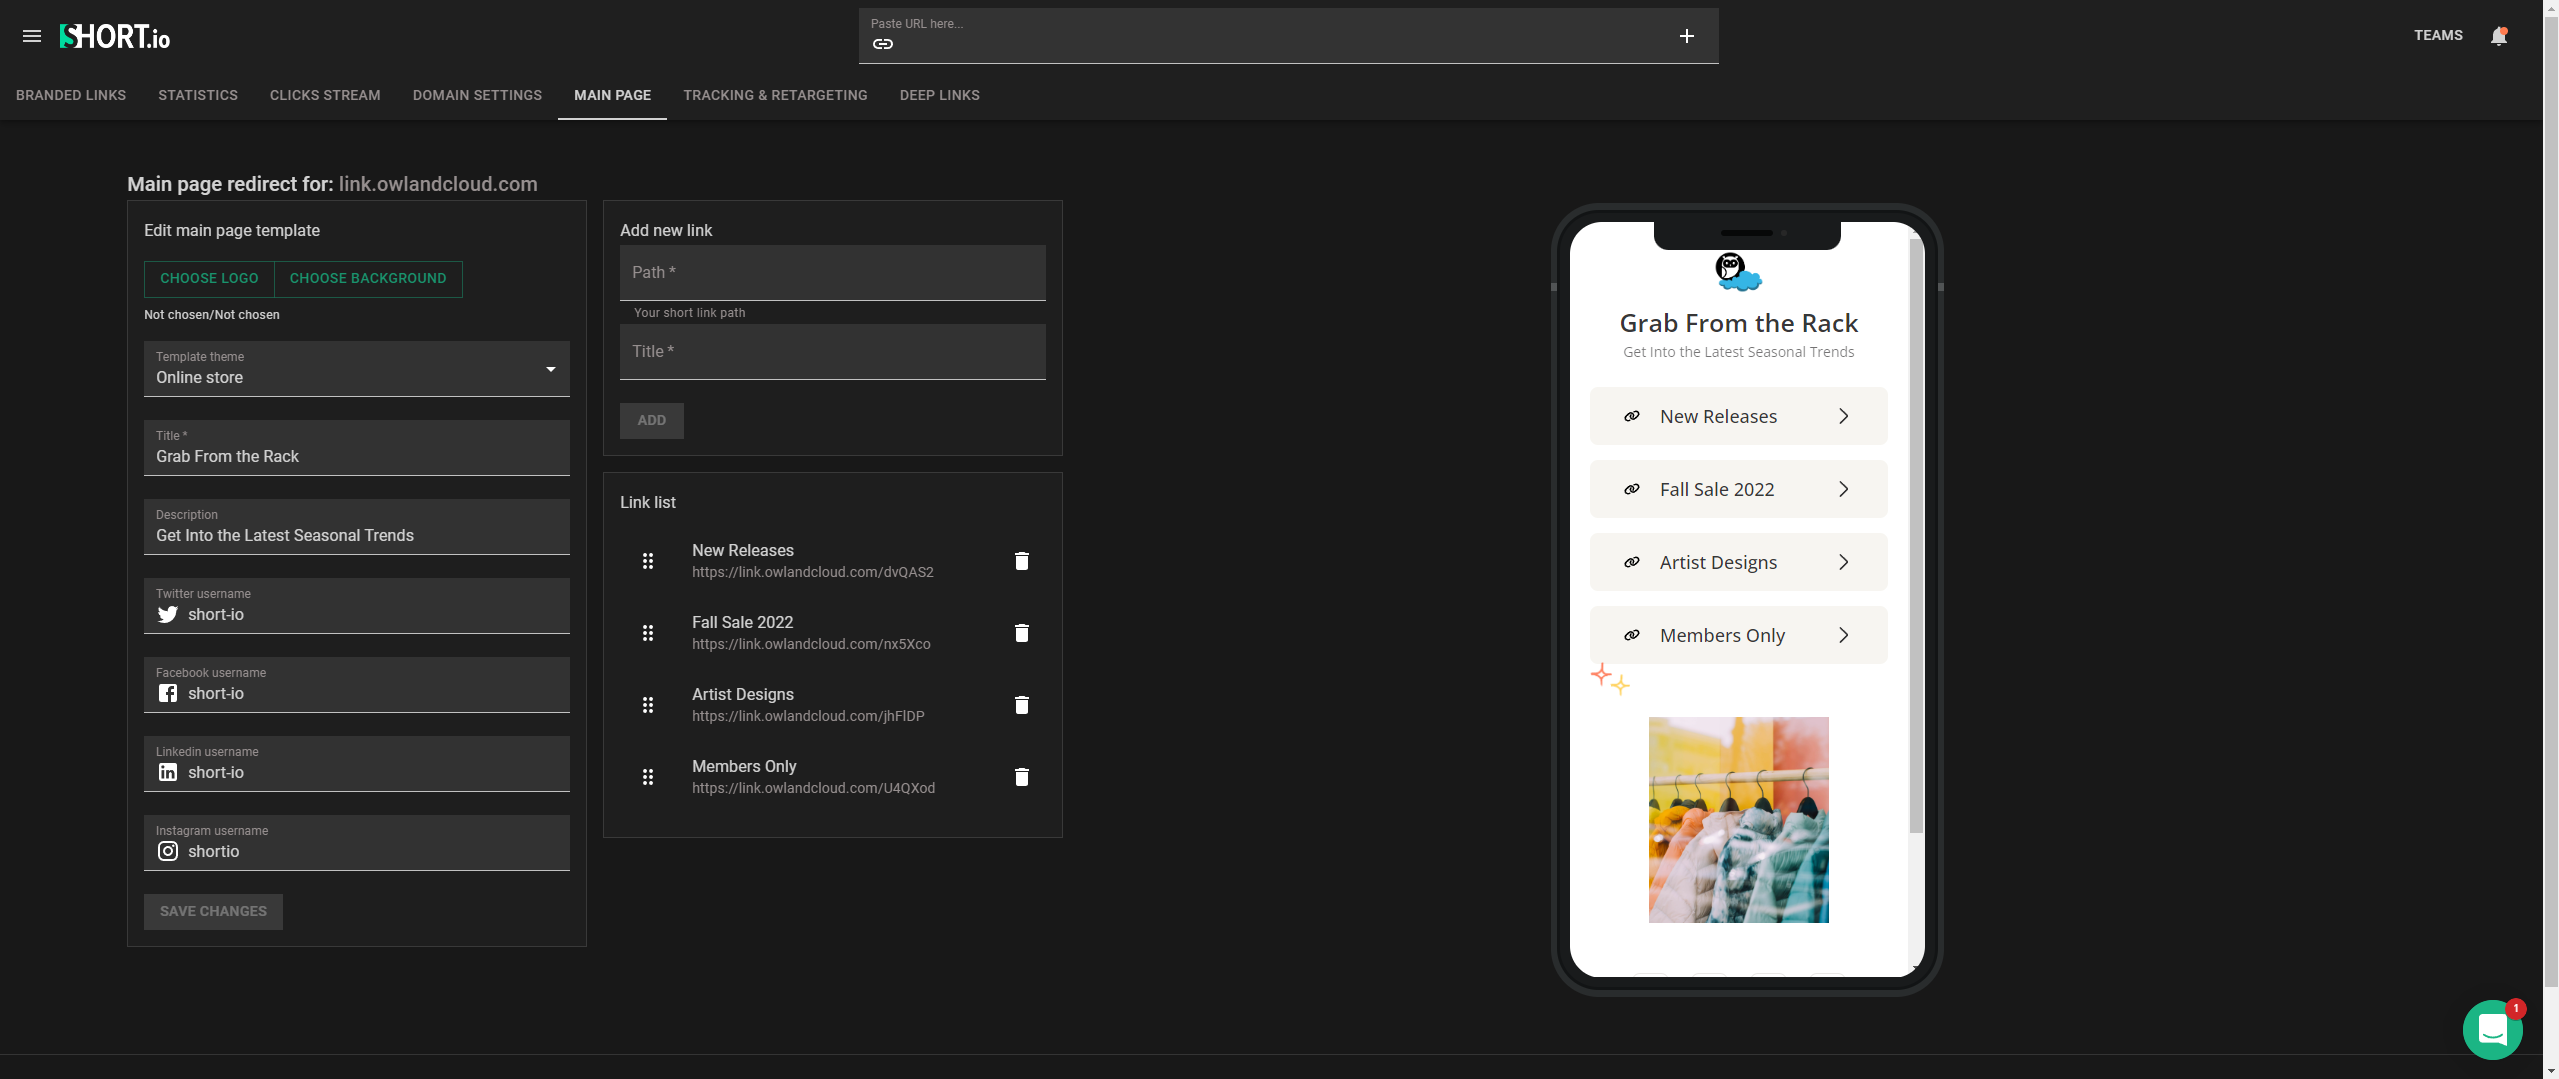The width and height of the screenshot is (2559, 1079).
Task: Click owl logo in phone preview
Action: click(1738, 272)
